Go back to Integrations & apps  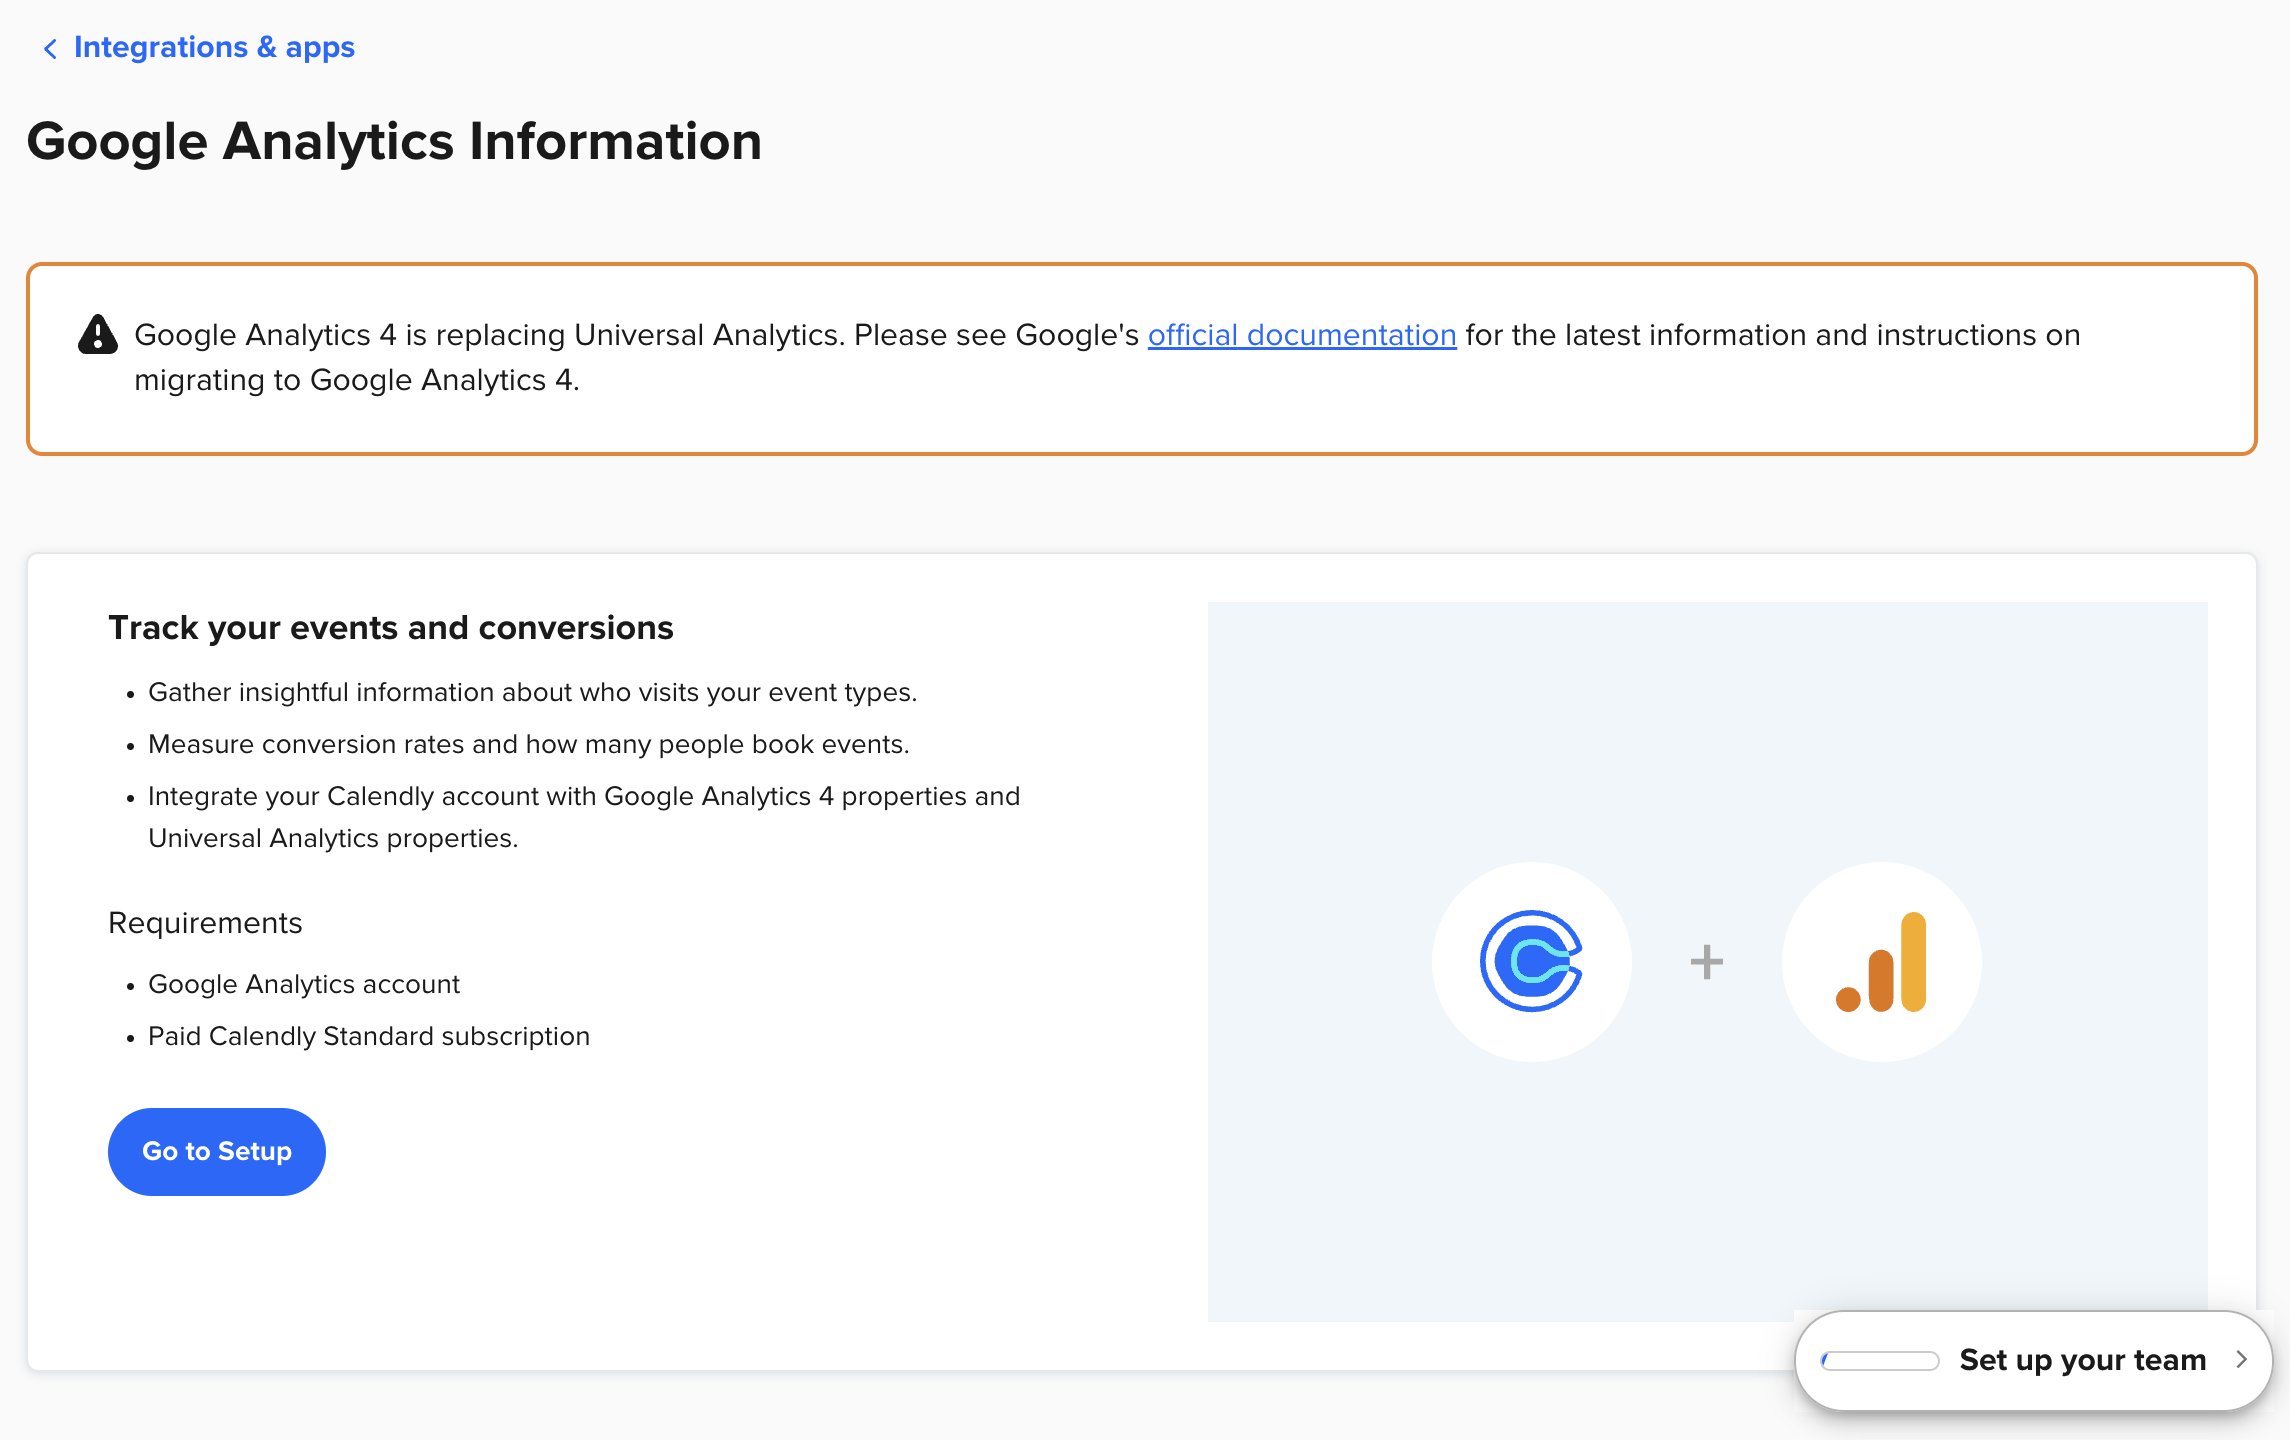coord(214,47)
